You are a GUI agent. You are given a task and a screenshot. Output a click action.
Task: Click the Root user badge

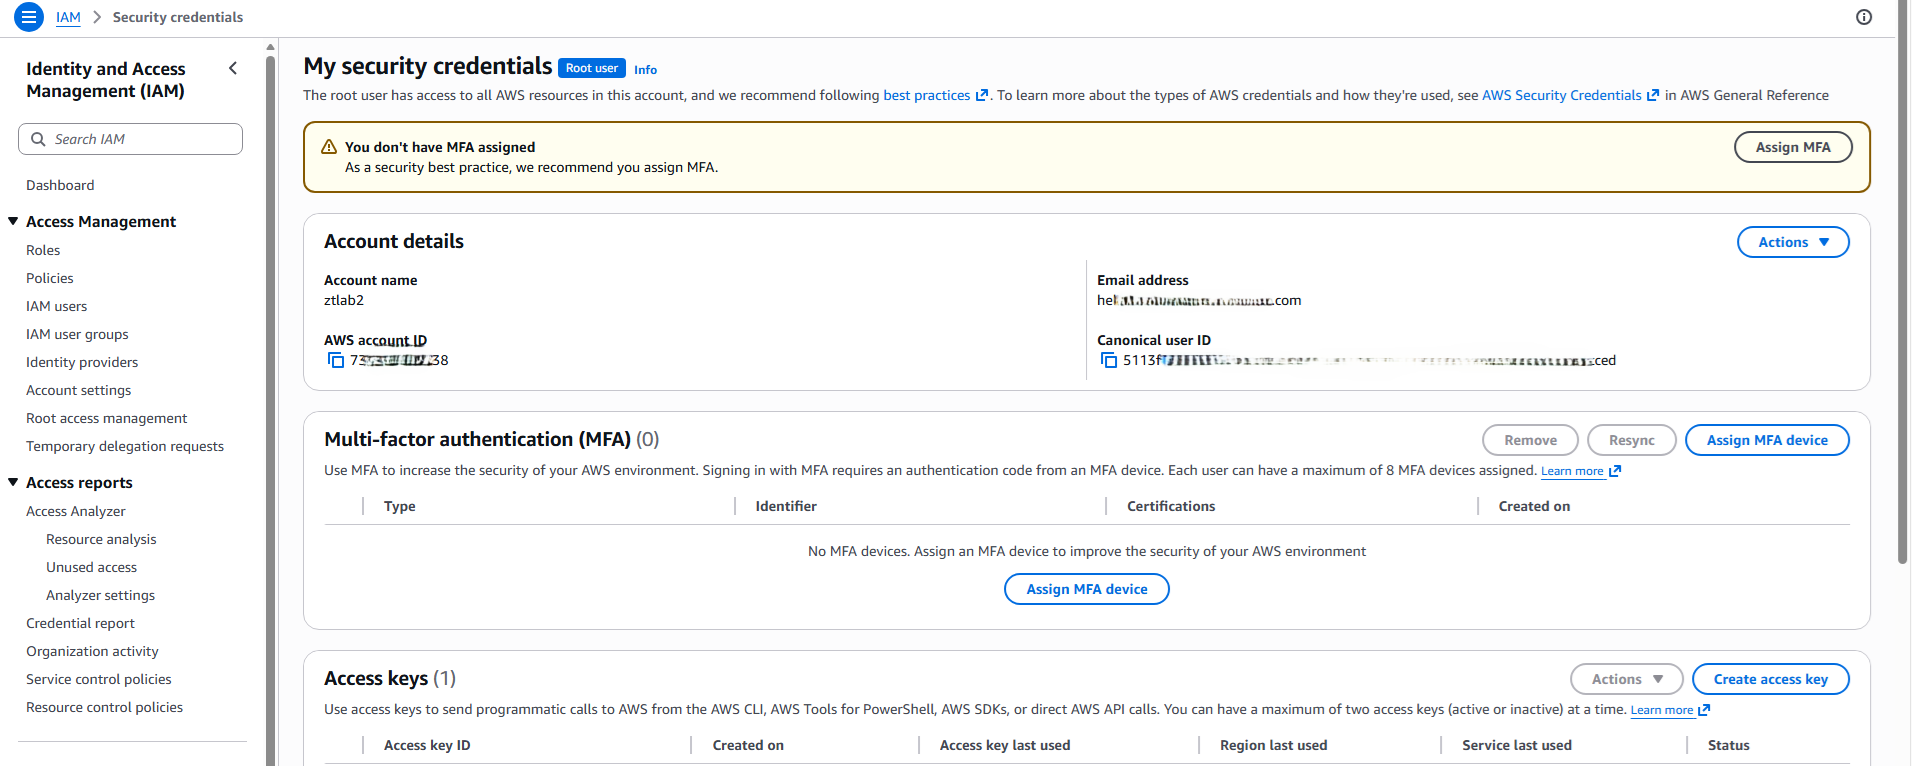pyautogui.click(x=592, y=68)
